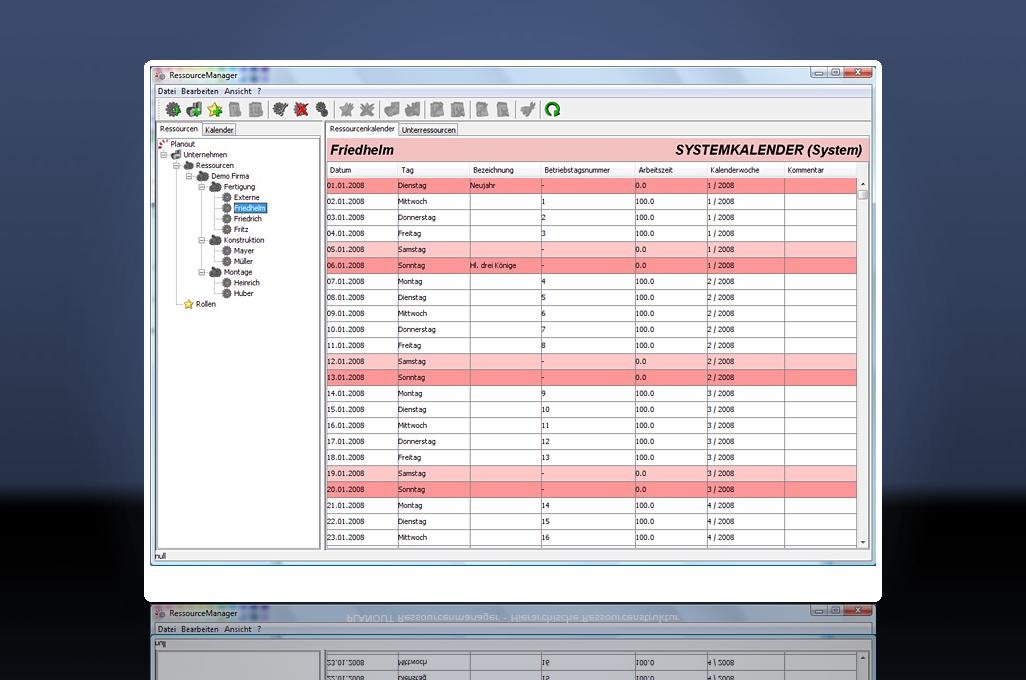Click the calendar scrollbar down arrow
The height and width of the screenshot is (680, 1026).
tap(862, 543)
